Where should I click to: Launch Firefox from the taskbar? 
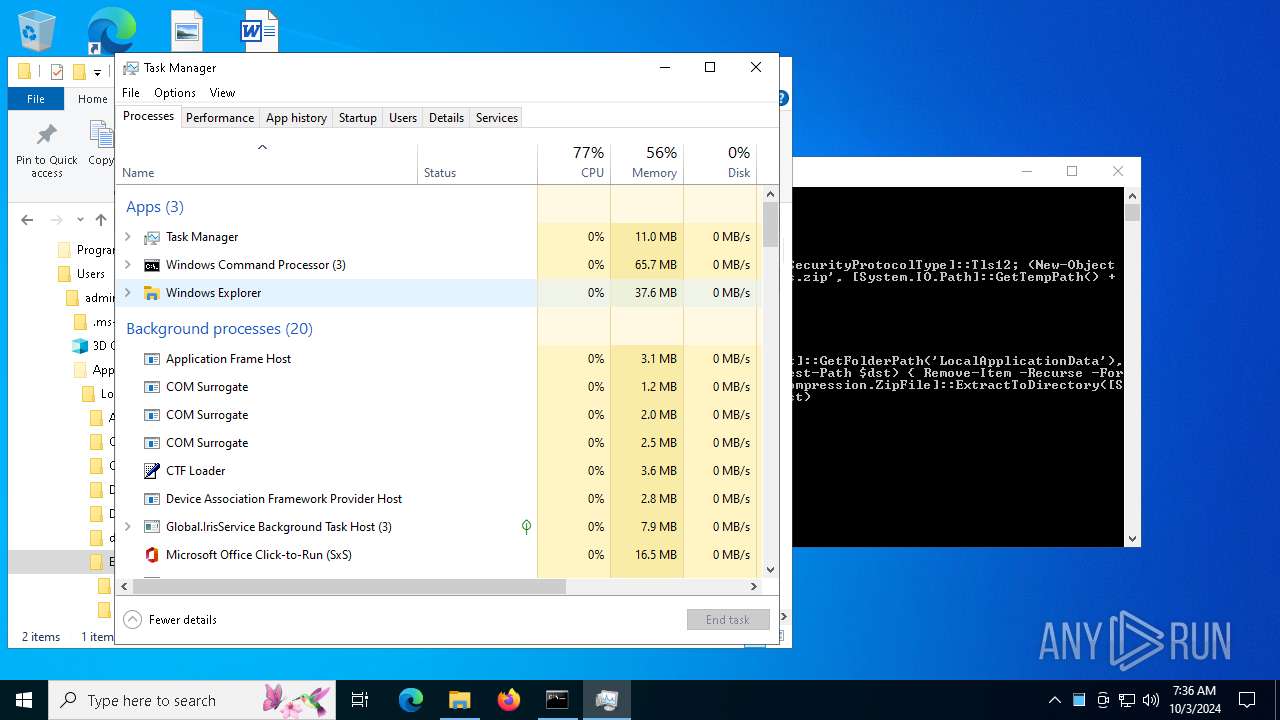(509, 700)
